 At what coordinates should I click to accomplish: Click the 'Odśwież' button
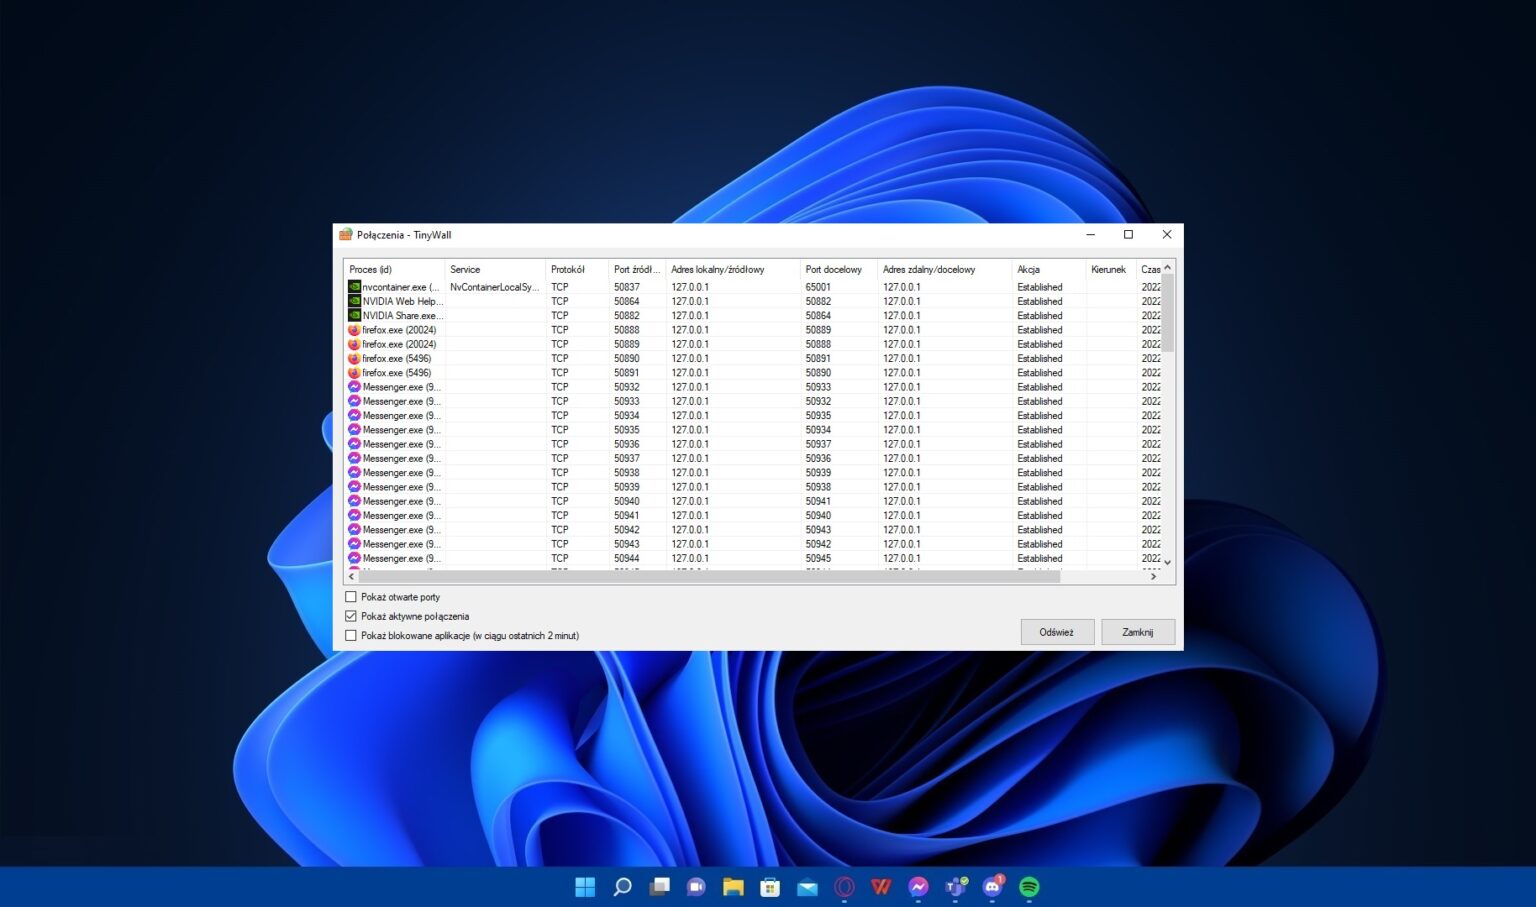click(x=1056, y=632)
